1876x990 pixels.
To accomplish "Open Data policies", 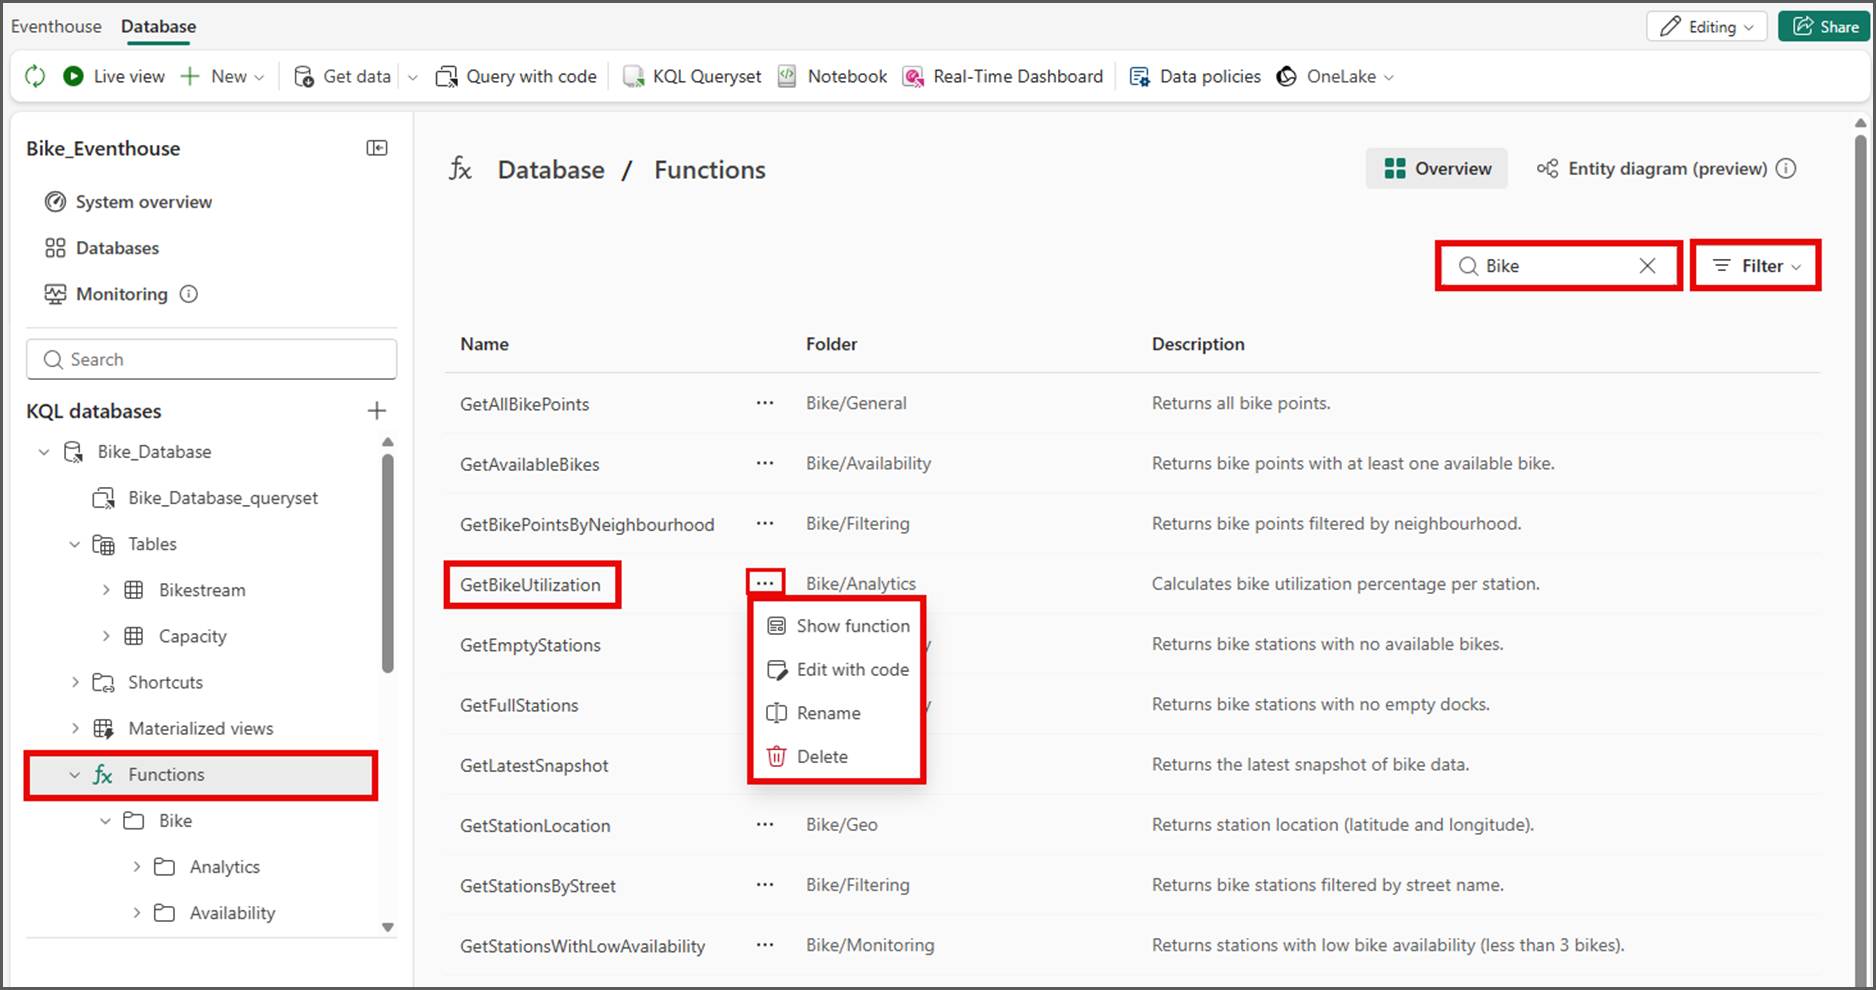I will pos(1194,76).
